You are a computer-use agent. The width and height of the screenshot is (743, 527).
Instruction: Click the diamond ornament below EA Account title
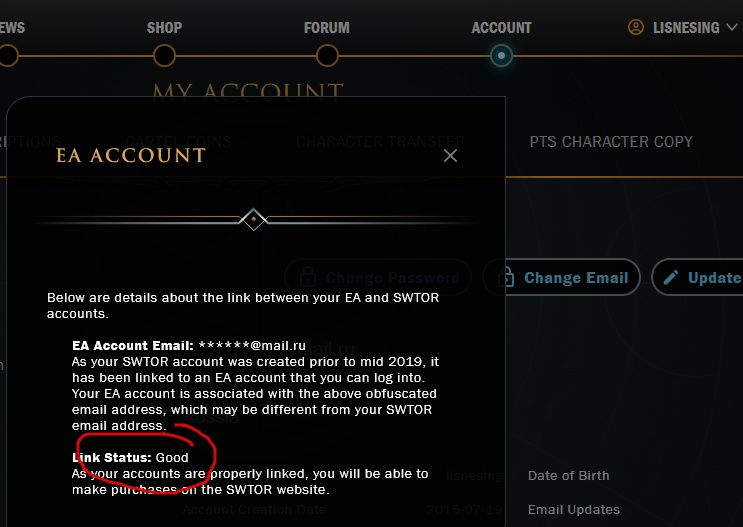pyautogui.click(x=255, y=219)
